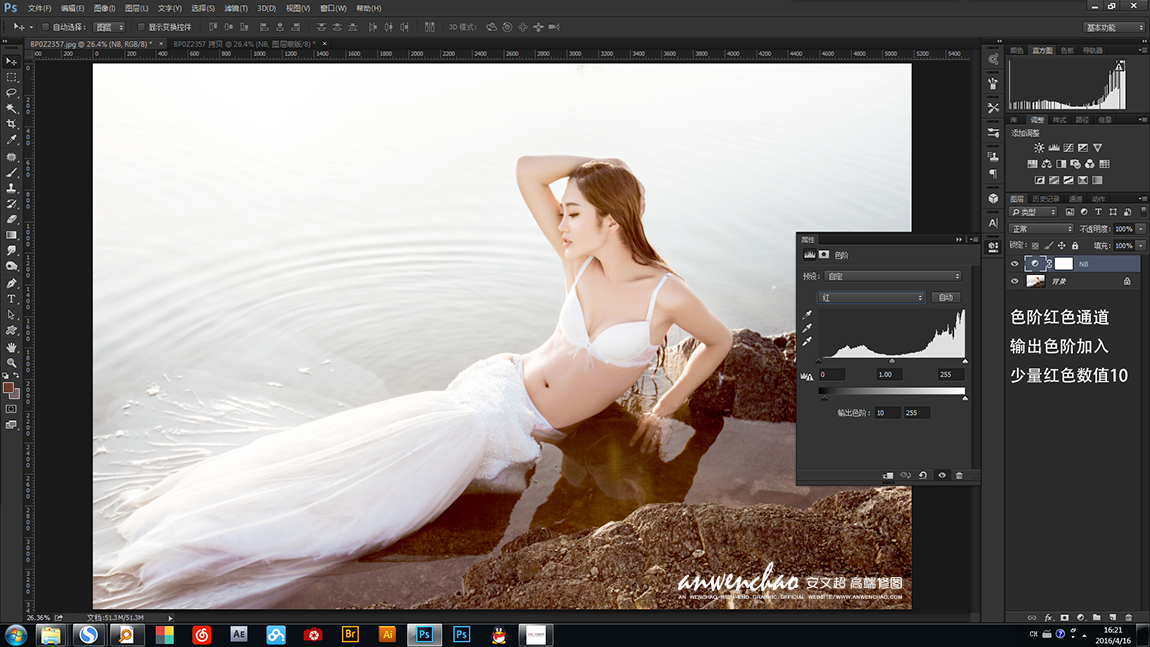Open the 3D panel cube icon
The height and width of the screenshot is (647, 1150).
pos(993,198)
